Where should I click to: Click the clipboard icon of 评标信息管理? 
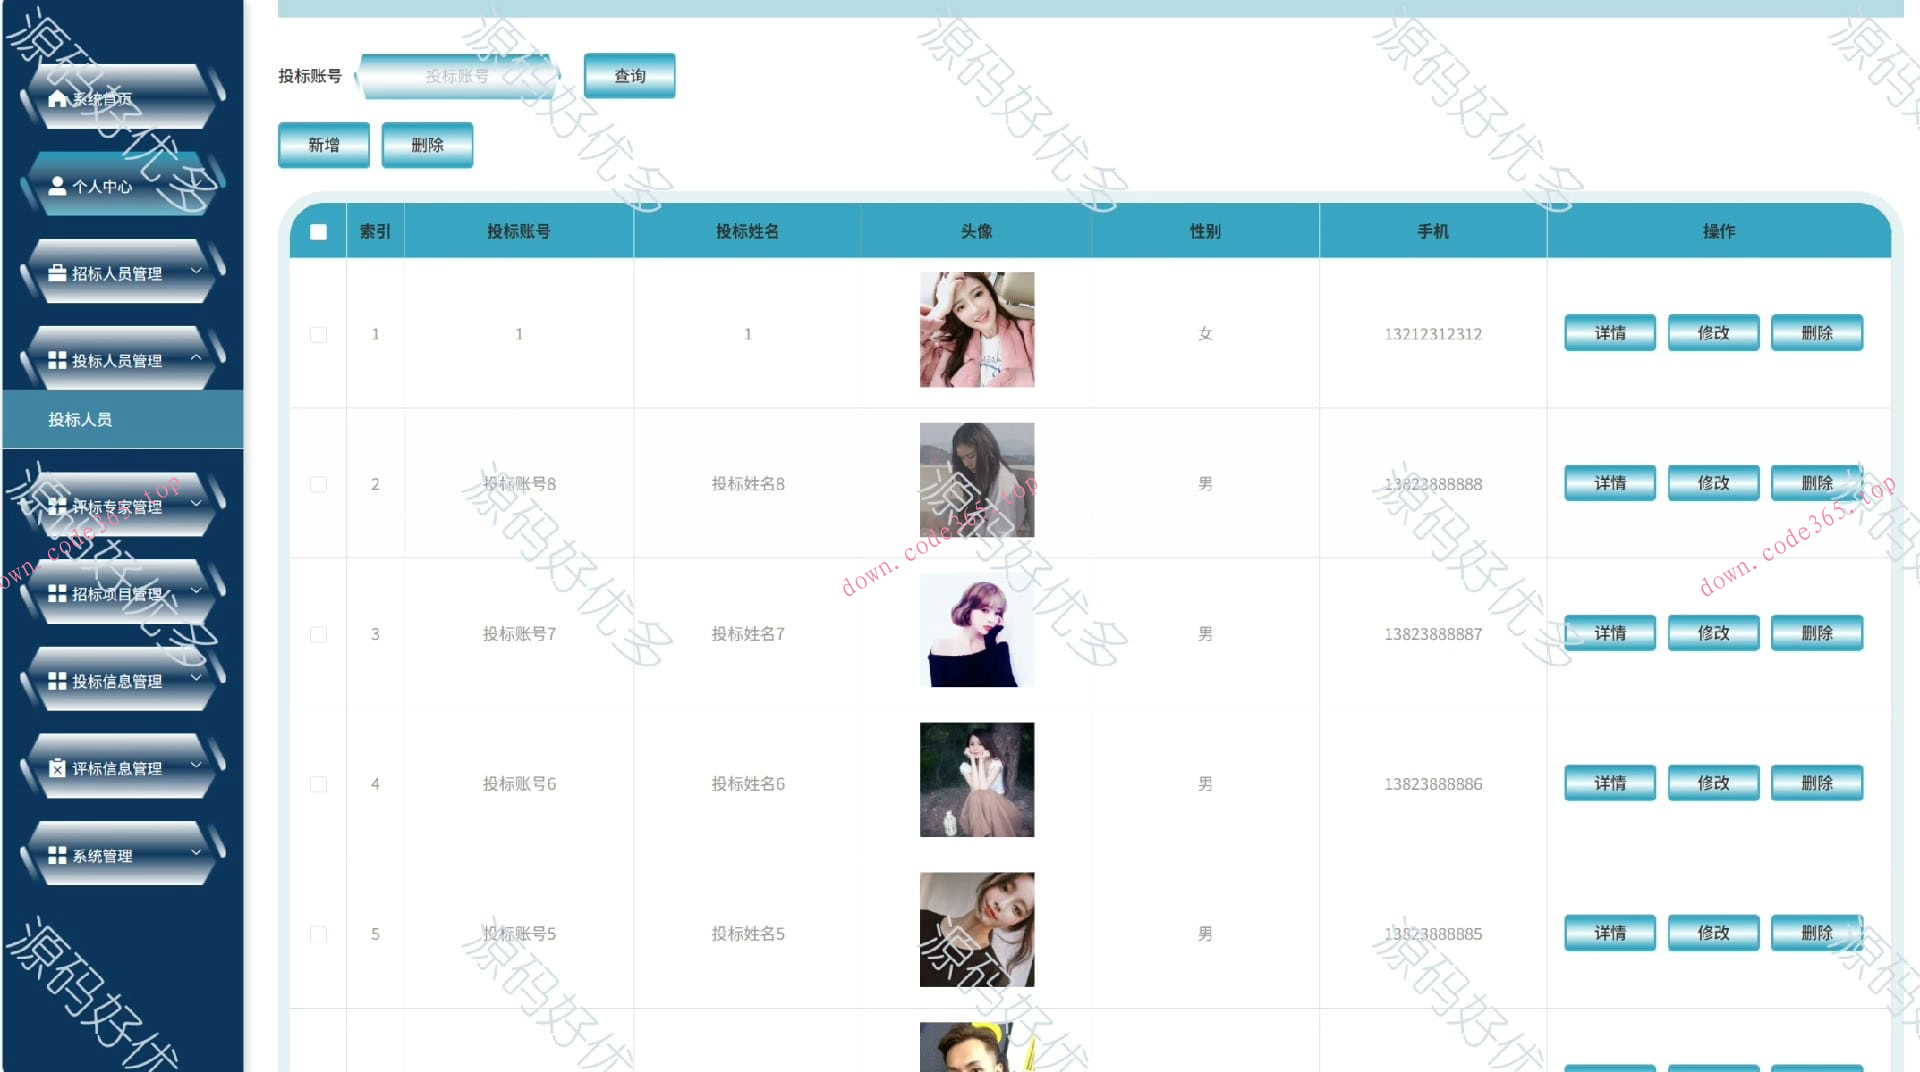point(58,768)
